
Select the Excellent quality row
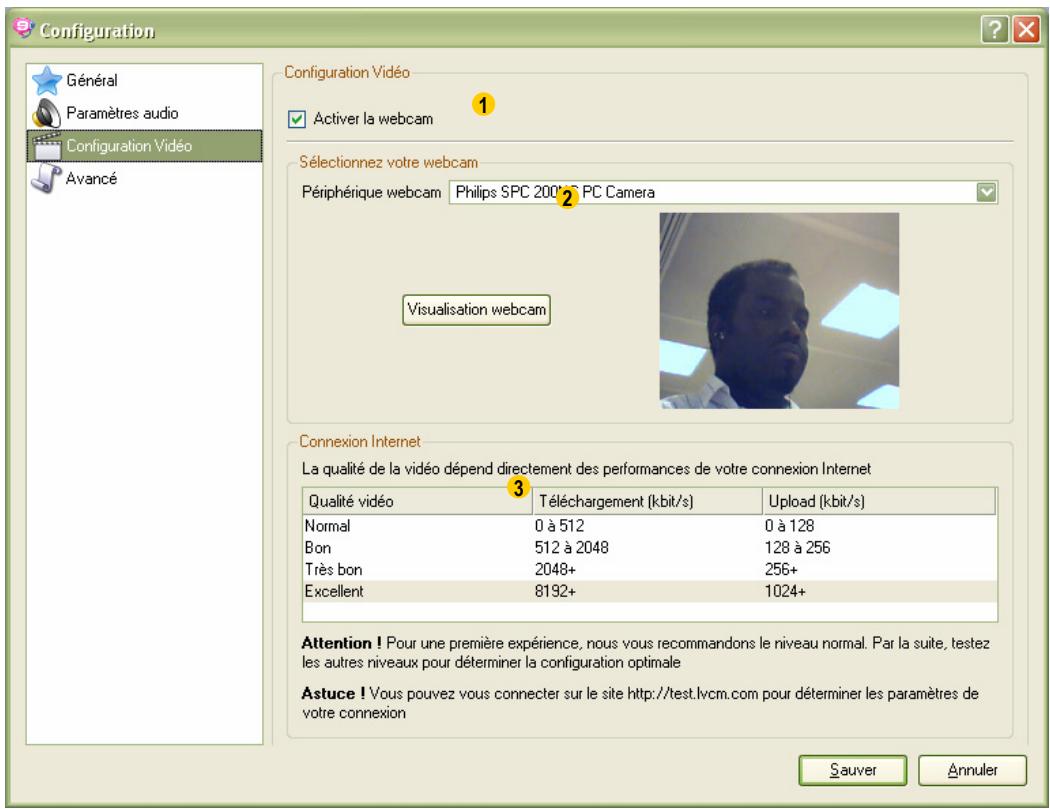650,591
